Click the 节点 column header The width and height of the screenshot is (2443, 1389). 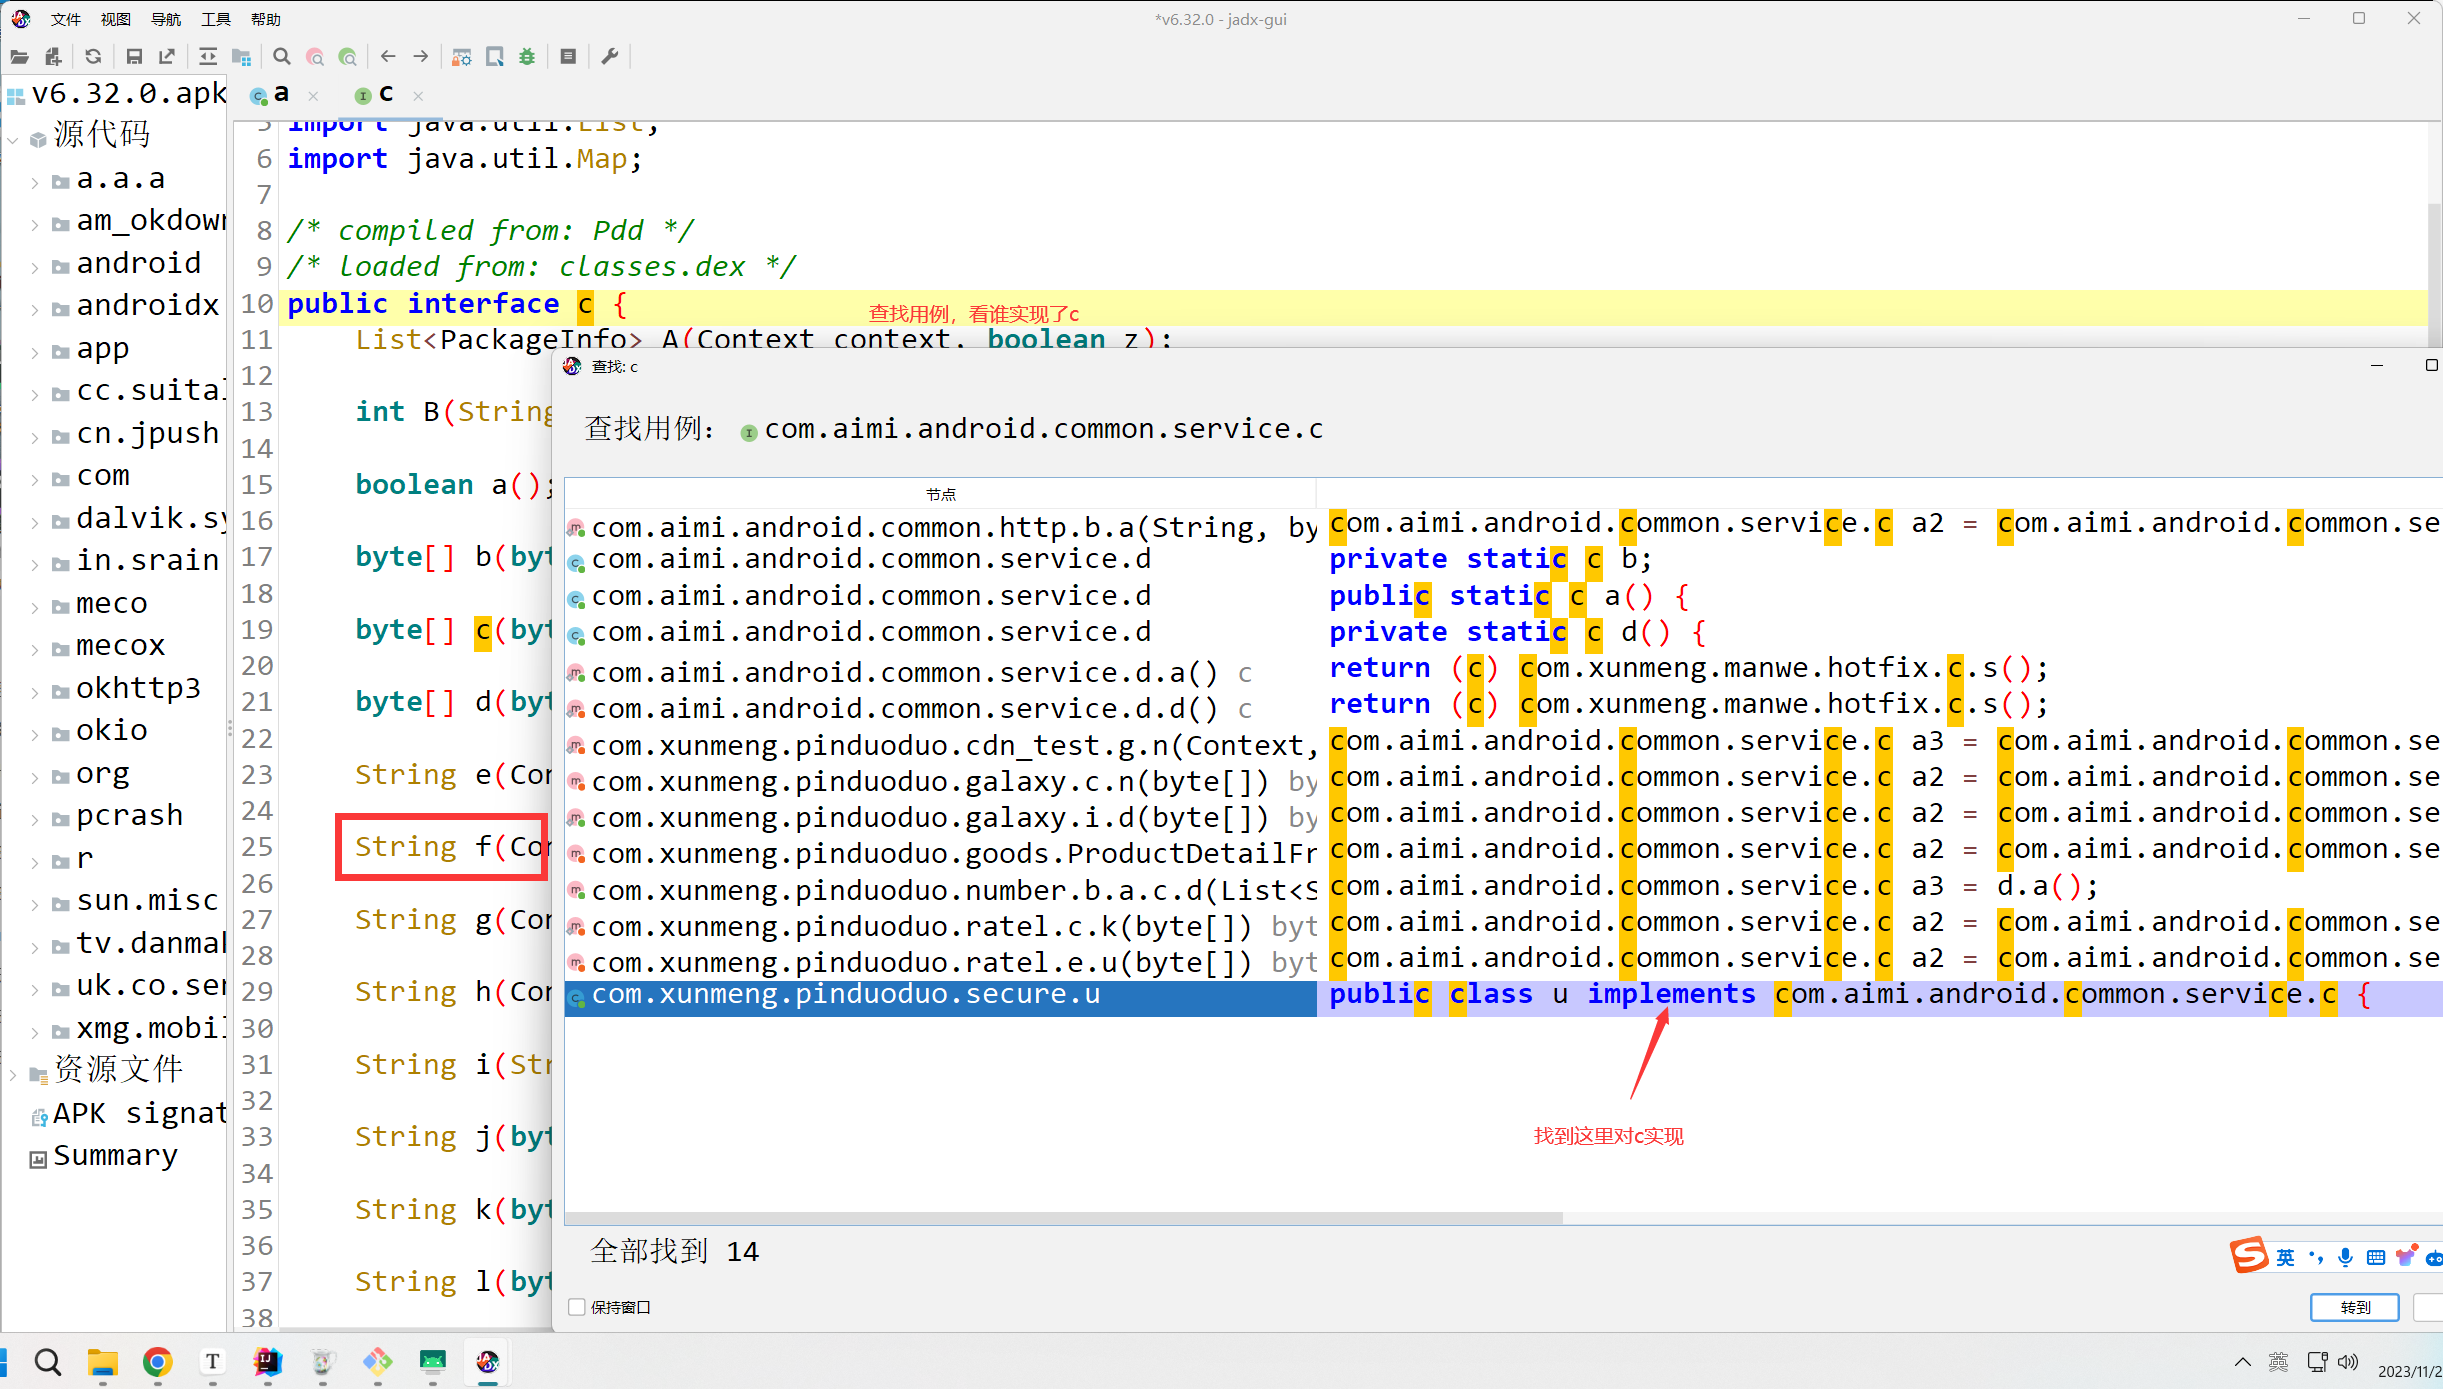click(x=940, y=494)
